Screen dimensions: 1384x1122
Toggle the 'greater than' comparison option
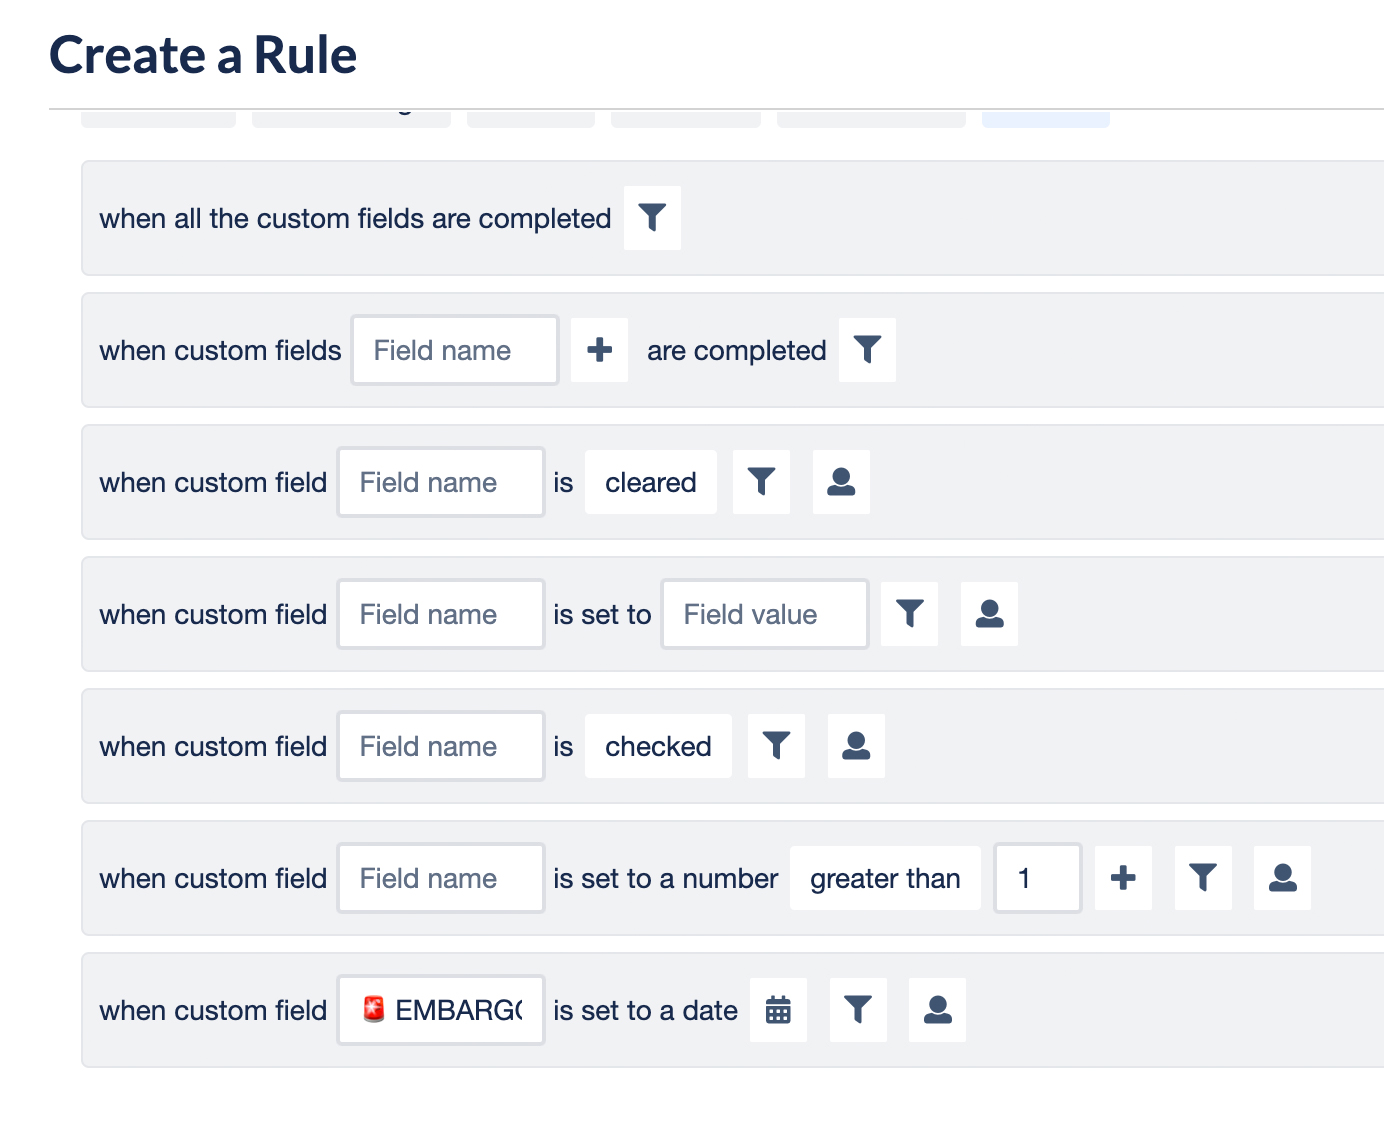tap(885, 878)
